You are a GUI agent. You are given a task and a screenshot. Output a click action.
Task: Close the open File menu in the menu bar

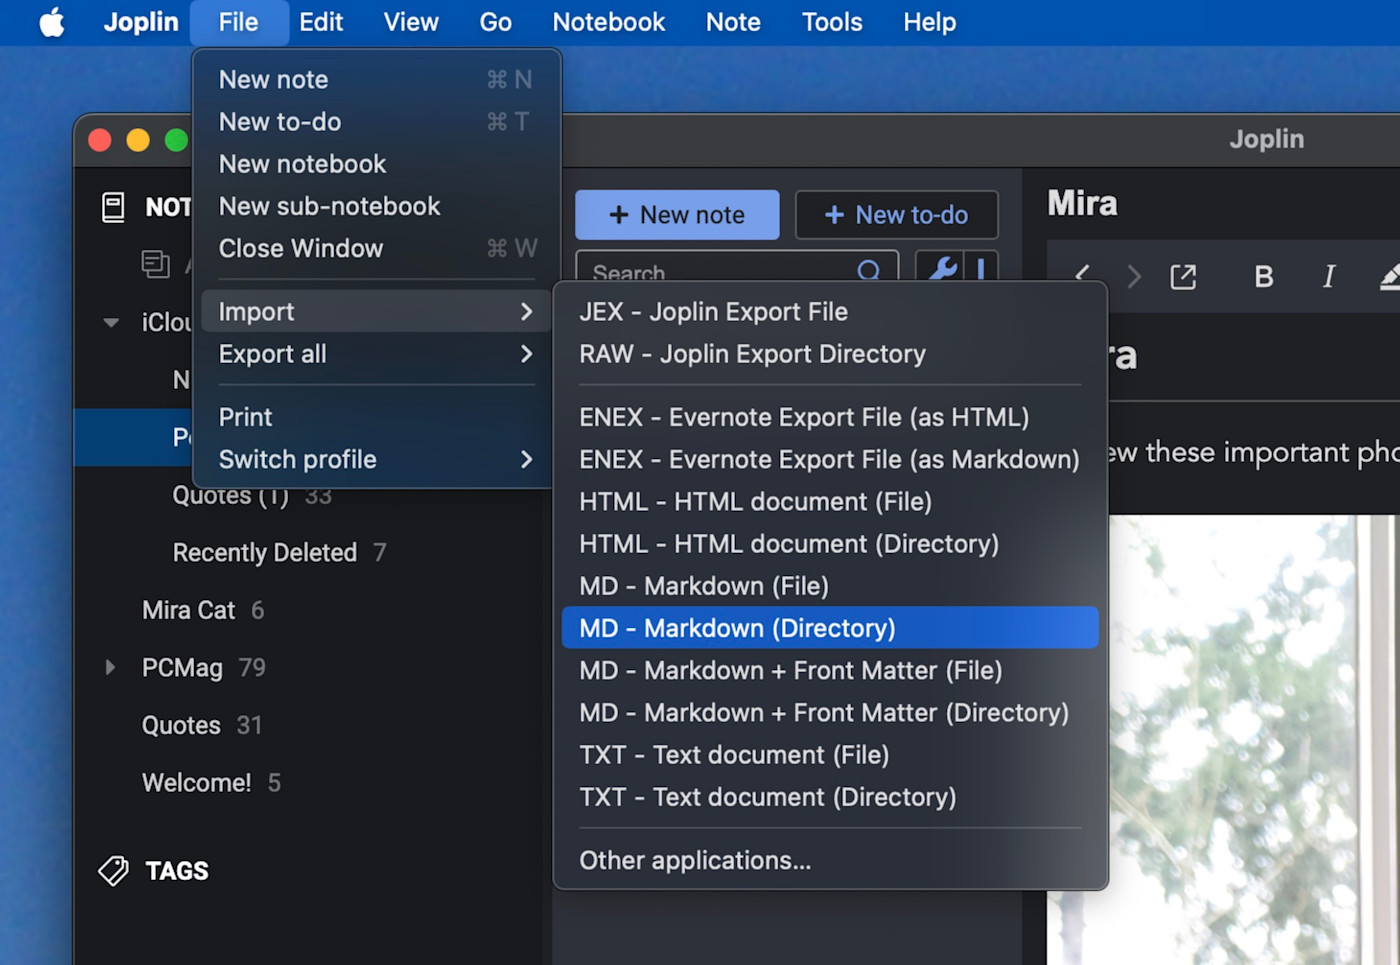coord(238,22)
